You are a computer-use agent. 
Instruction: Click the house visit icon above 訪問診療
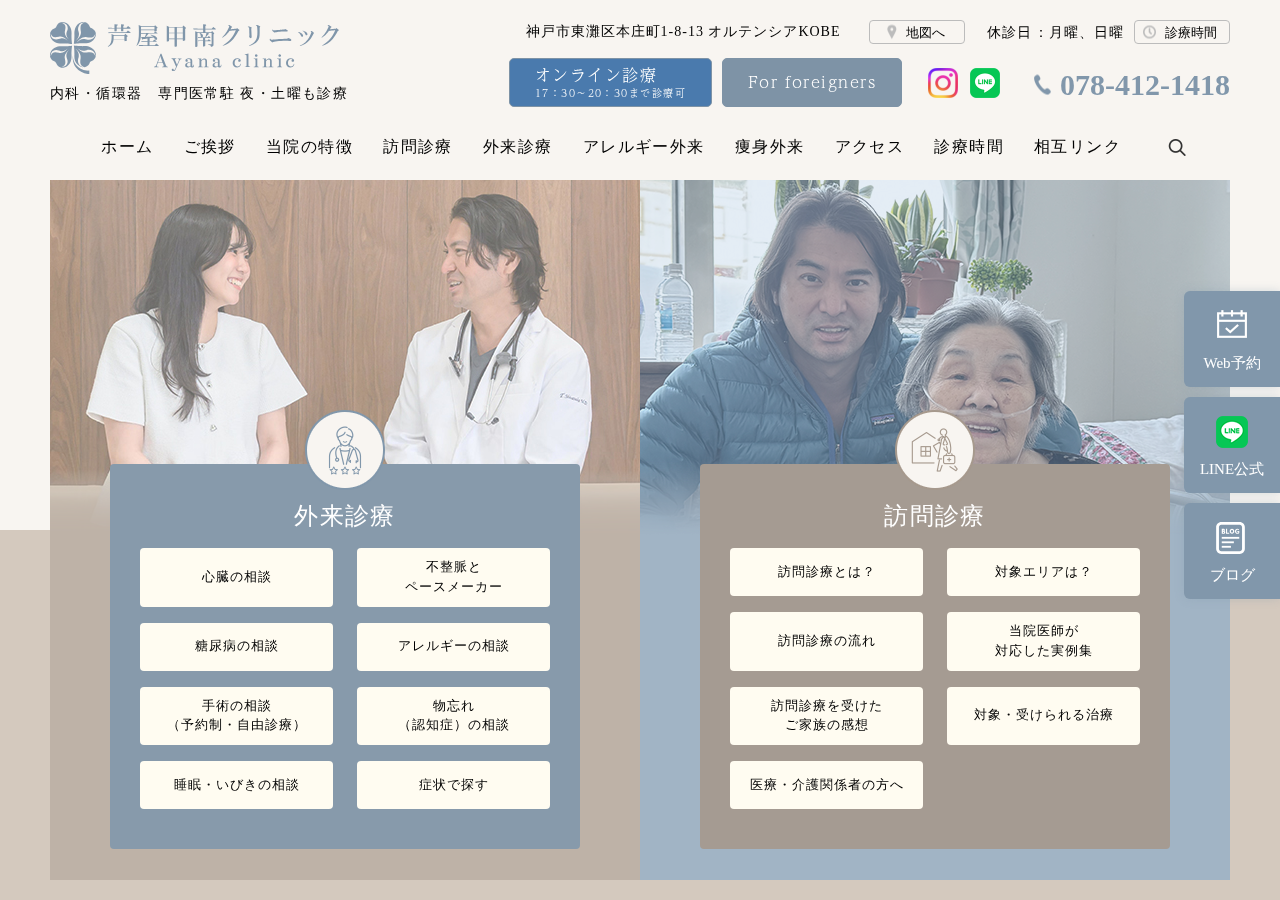point(935,450)
